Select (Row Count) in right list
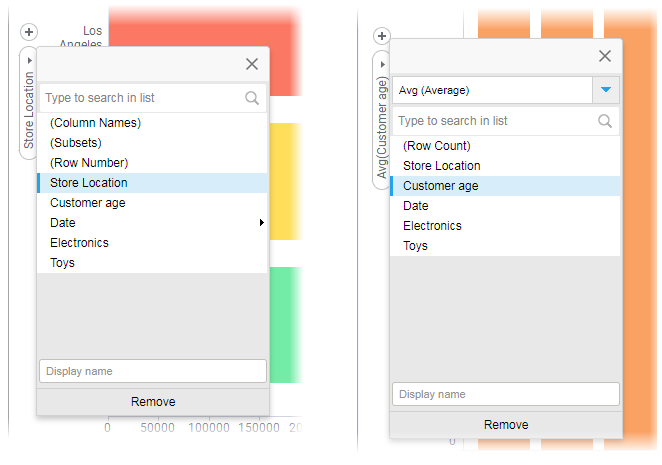 437,146
